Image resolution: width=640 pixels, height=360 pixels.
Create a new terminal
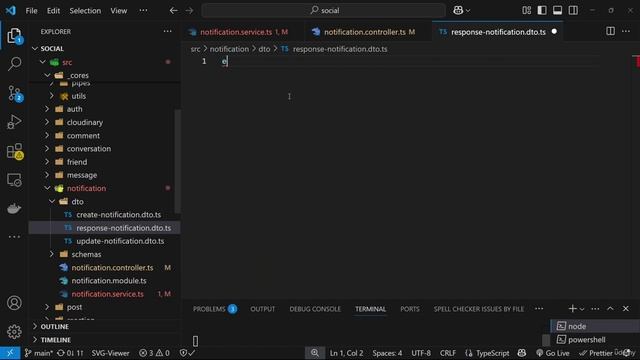pos(572,309)
